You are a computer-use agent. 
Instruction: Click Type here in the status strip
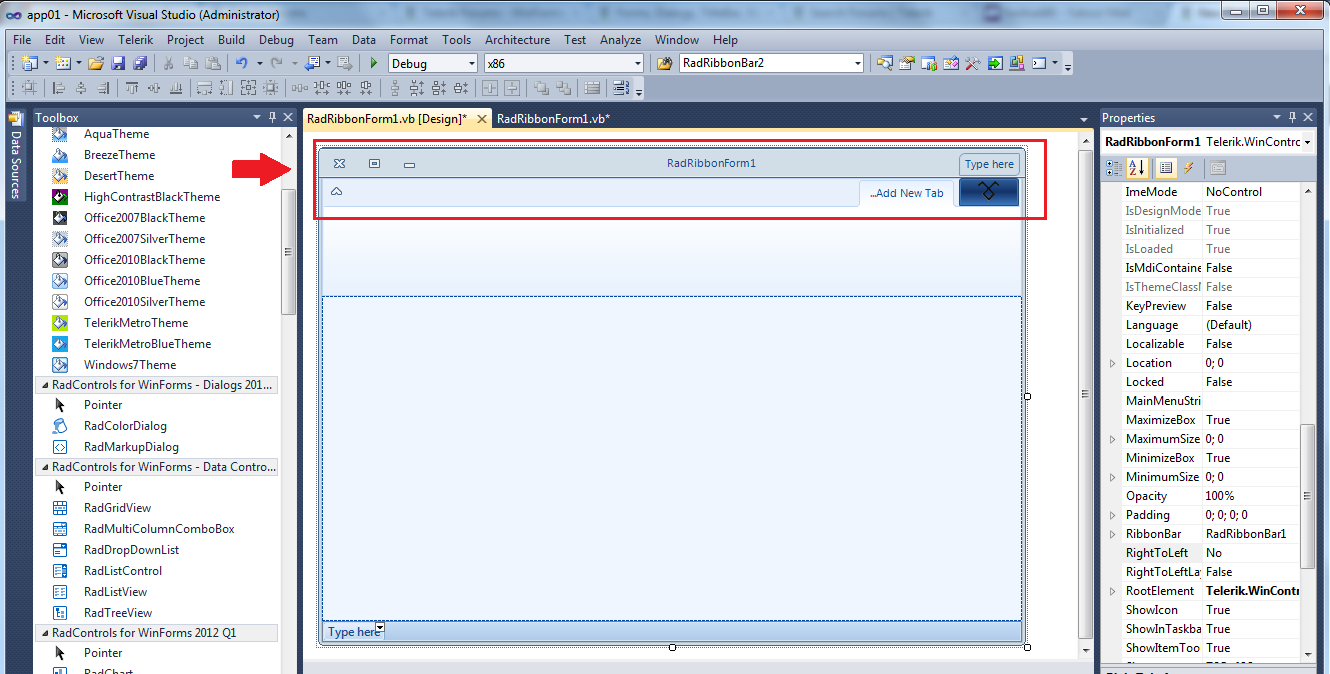[x=354, y=632]
